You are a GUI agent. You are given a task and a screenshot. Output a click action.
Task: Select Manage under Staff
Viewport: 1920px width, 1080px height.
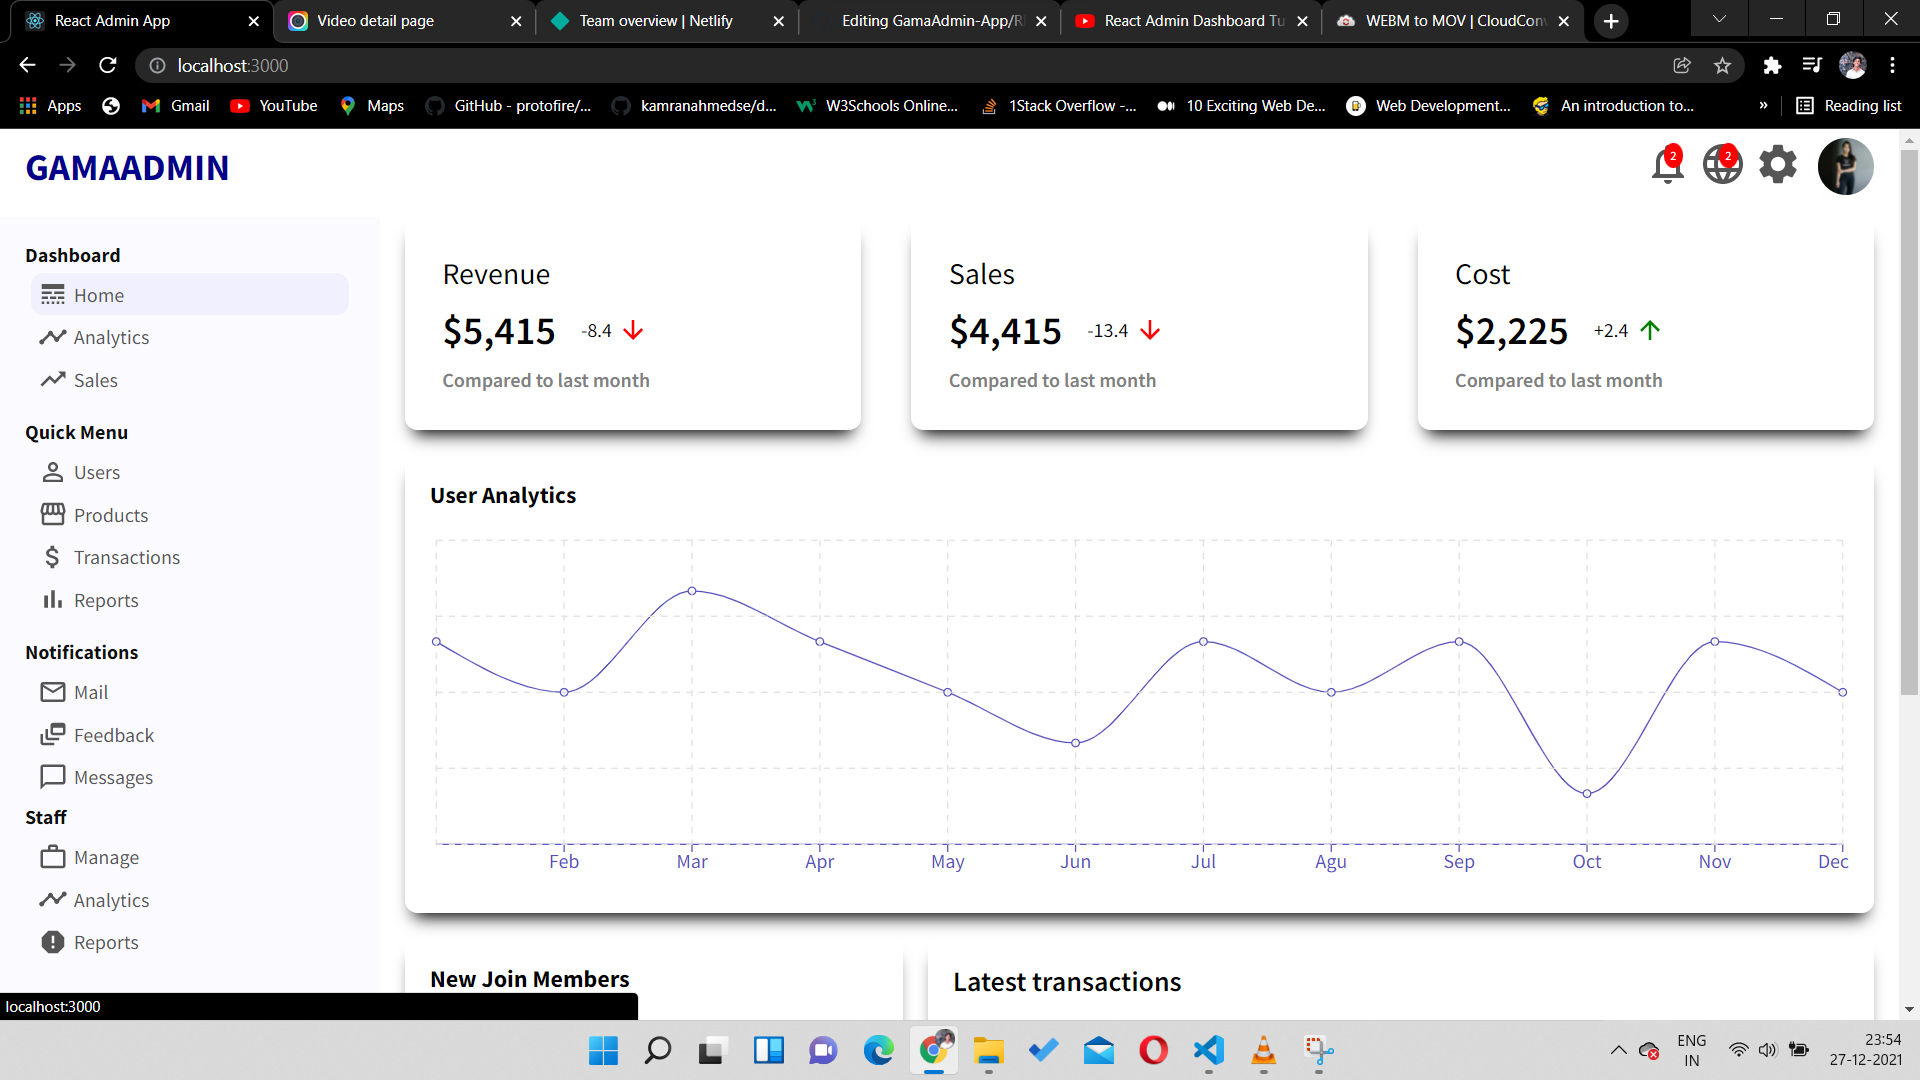106,857
